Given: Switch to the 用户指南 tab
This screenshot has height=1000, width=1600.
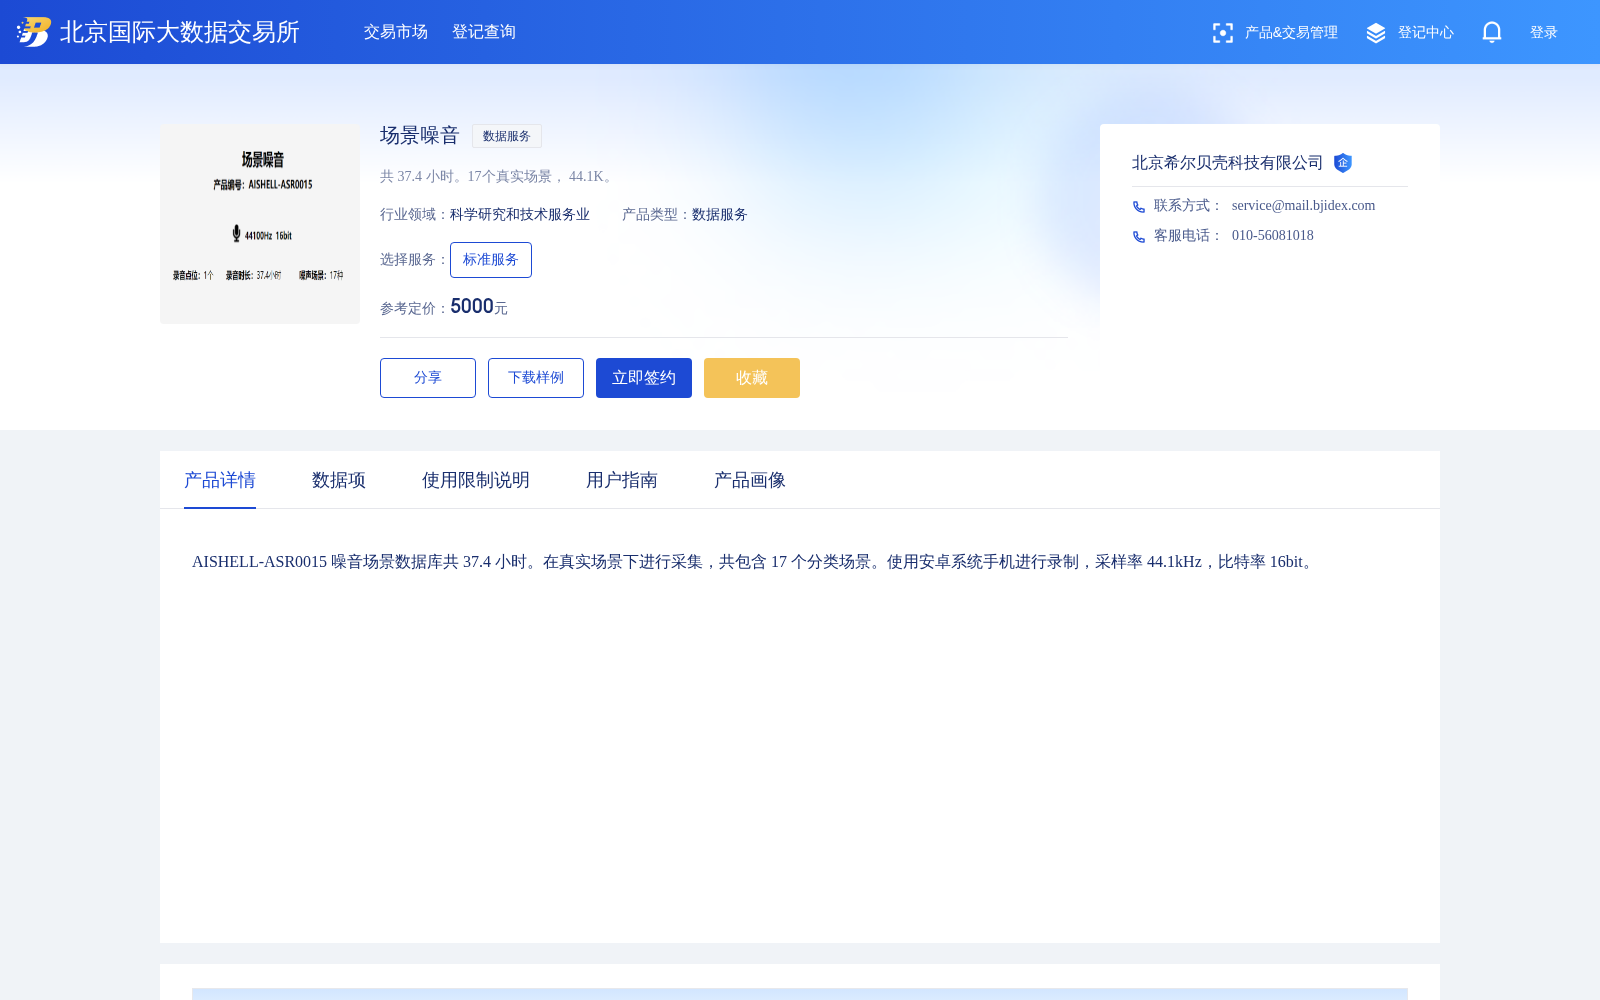Looking at the screenshot, I should [622, 480].
